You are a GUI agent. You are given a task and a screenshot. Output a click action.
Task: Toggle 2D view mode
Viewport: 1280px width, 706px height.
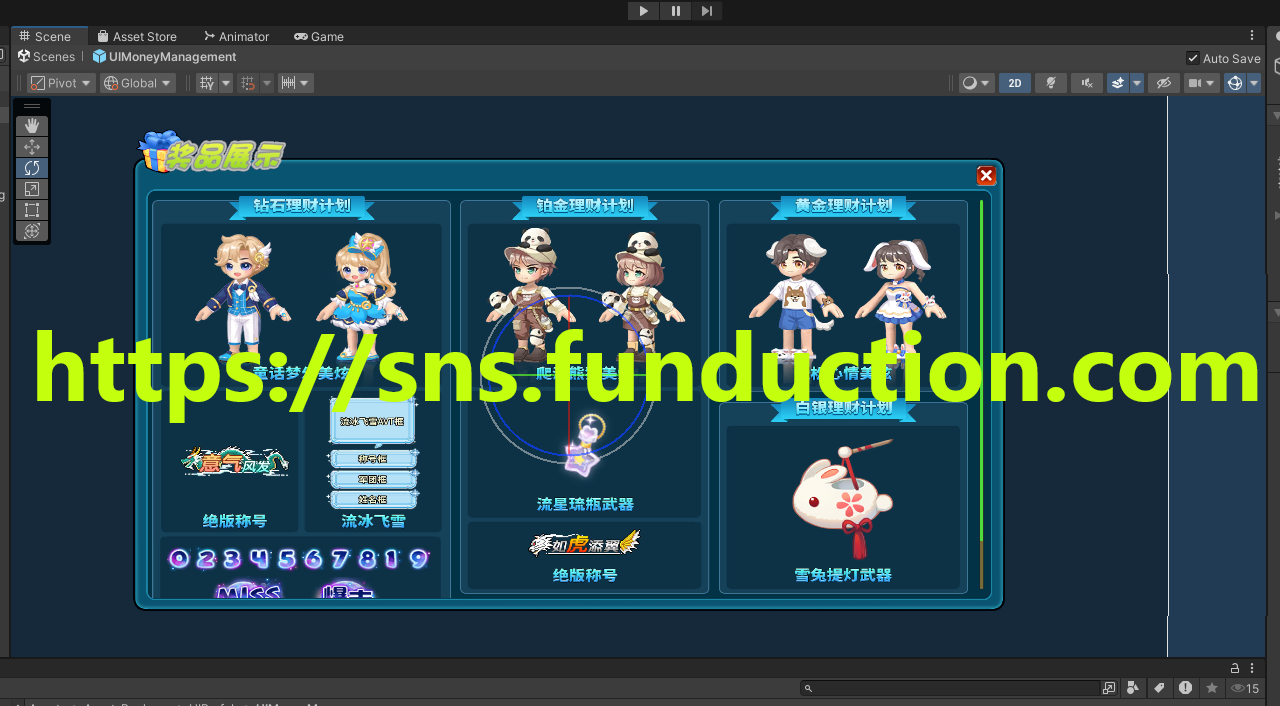(1015, 83)
